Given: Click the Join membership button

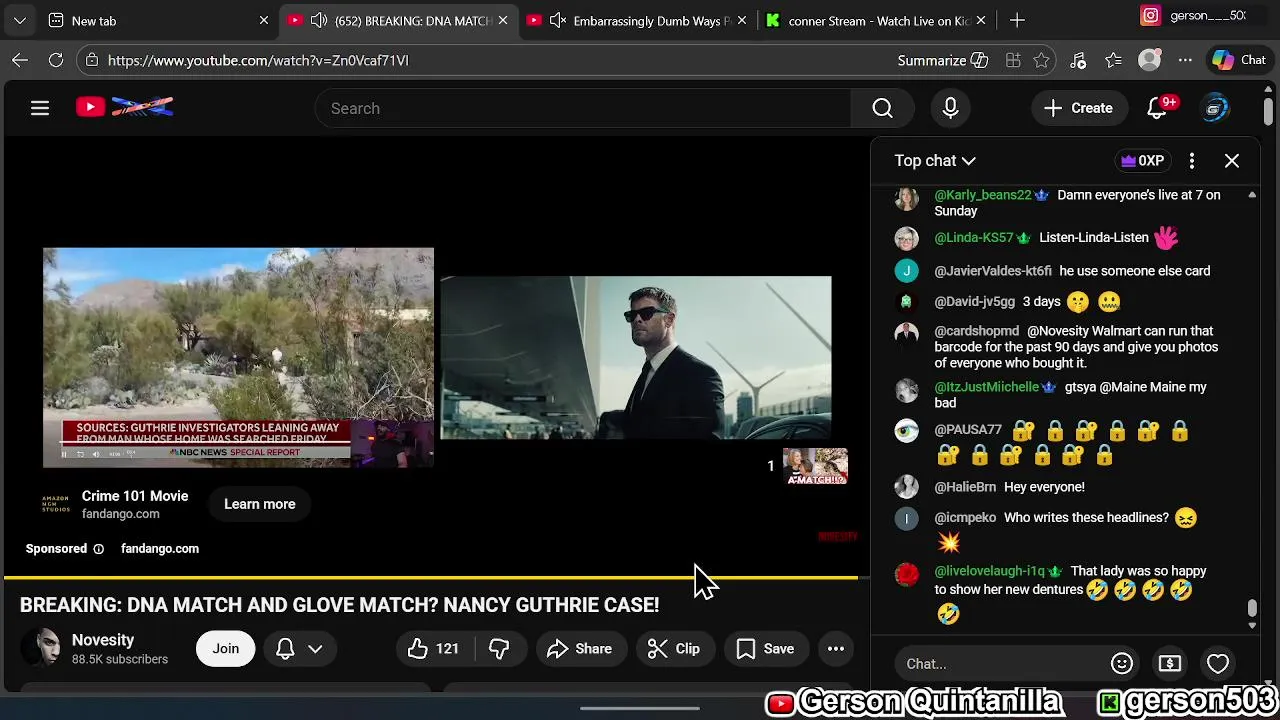Looking at the screenshot, I should coord(225,648).
